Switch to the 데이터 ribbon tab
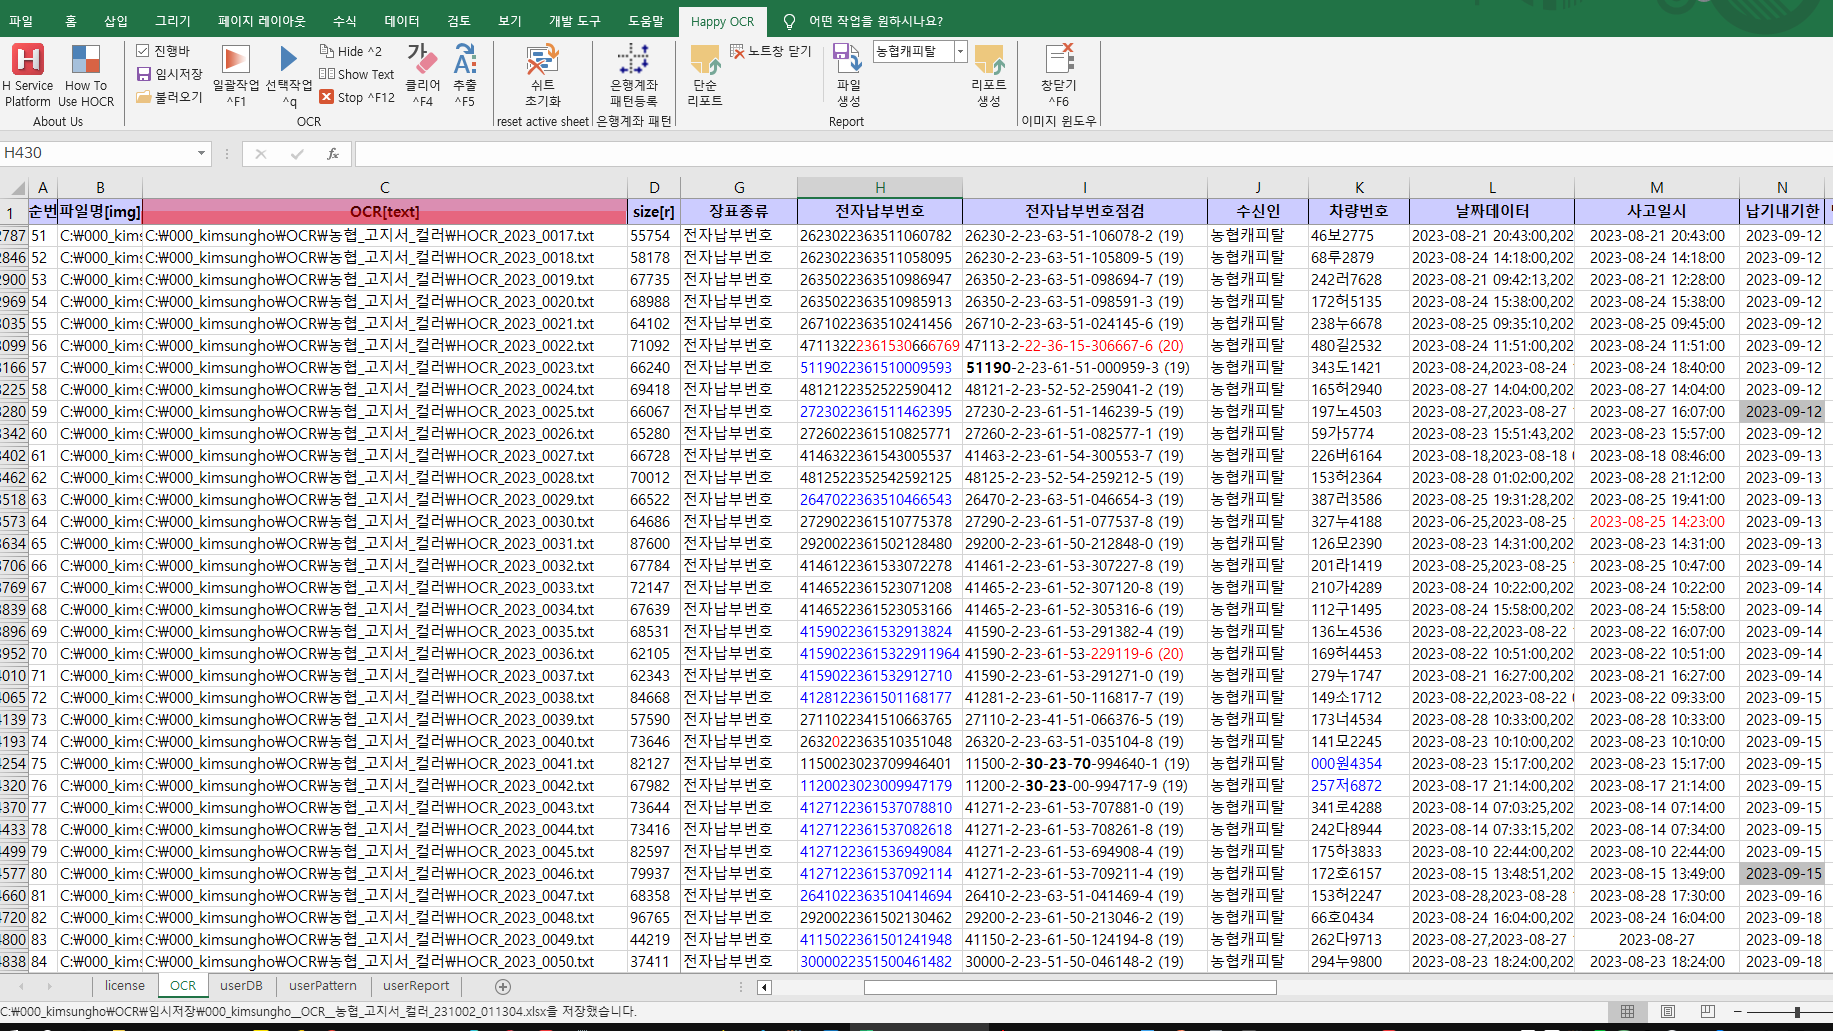Image resolution: width=1833 pixels, height=1031 pixels. pos(402,21)
